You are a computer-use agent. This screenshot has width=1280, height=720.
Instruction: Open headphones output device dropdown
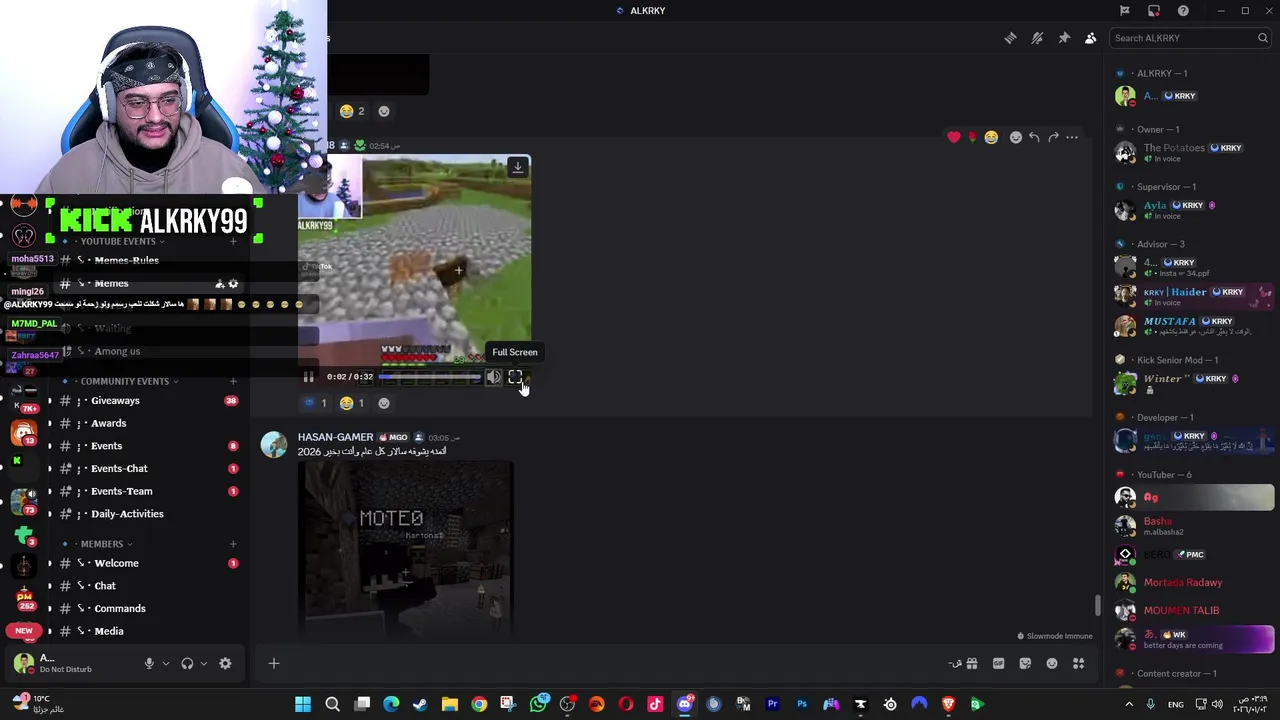point(204,663)
